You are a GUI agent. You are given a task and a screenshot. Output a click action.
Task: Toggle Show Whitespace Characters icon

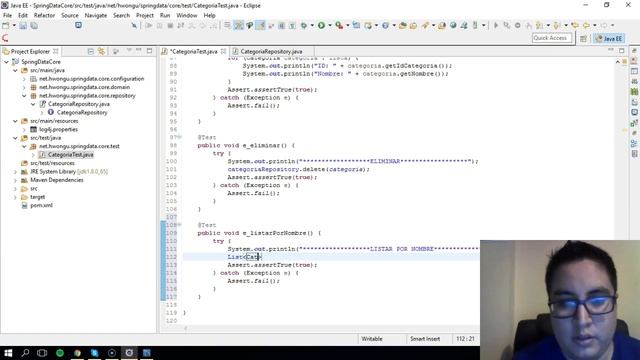coord(292,25)
